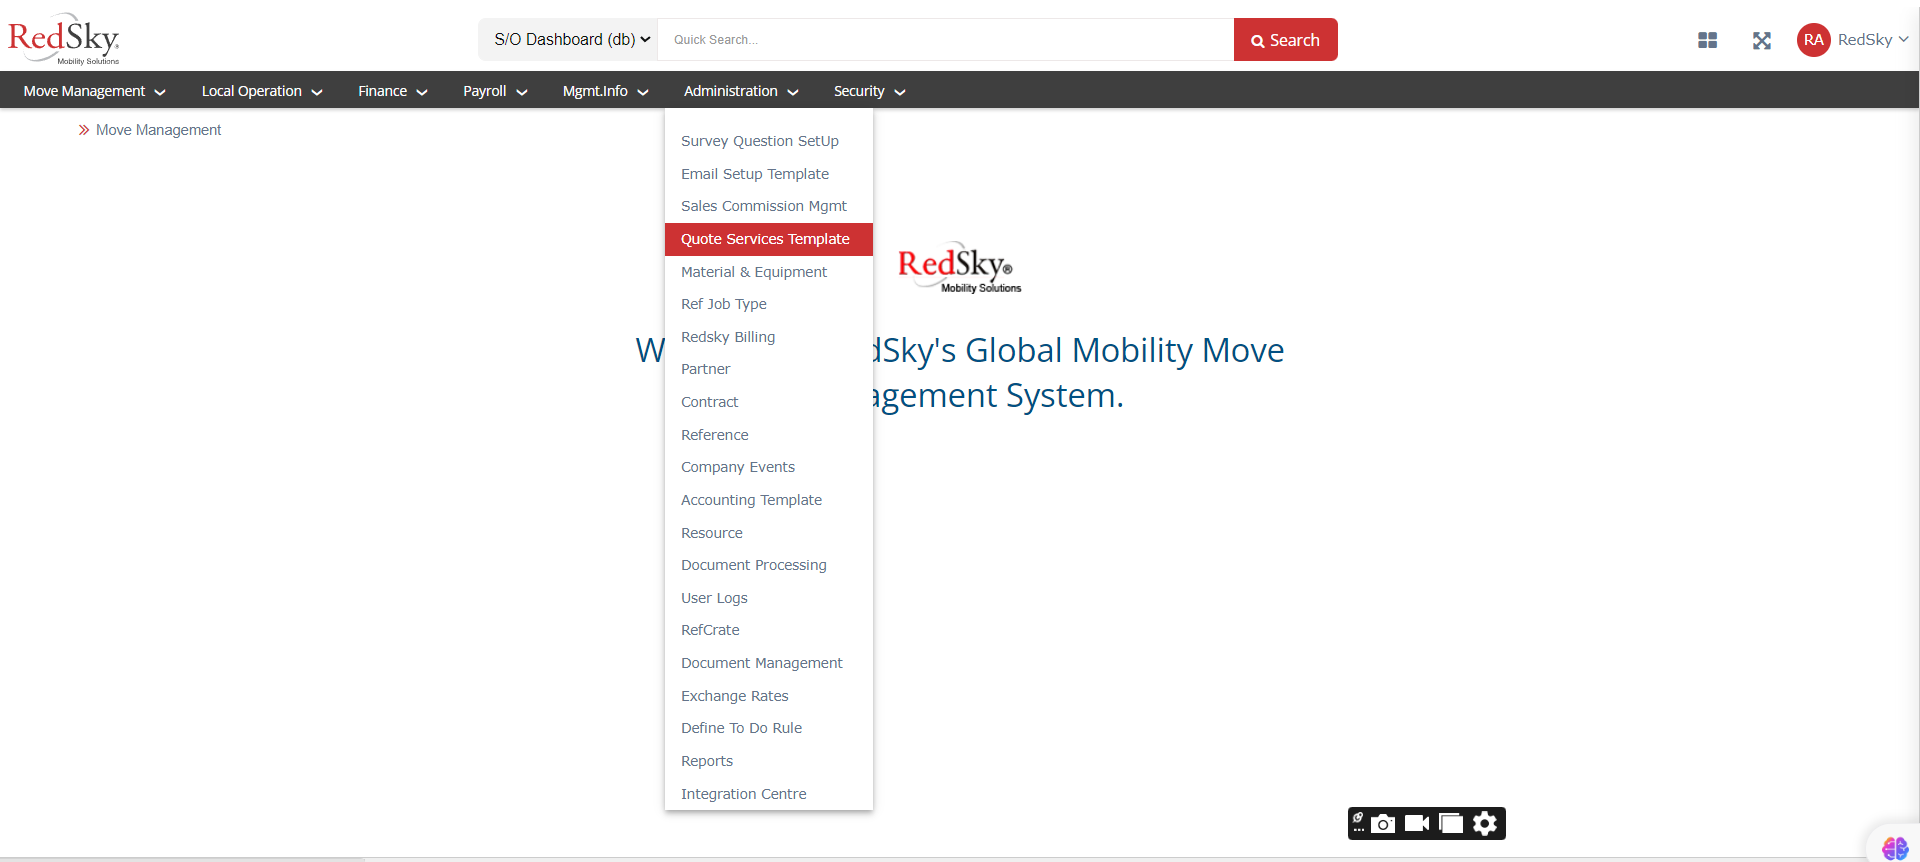The width and height of the screenshot is (1920, 862).
Task: Expand the Mgmt.Info menu
Action: pyautogui.click(x=605, y=91)
